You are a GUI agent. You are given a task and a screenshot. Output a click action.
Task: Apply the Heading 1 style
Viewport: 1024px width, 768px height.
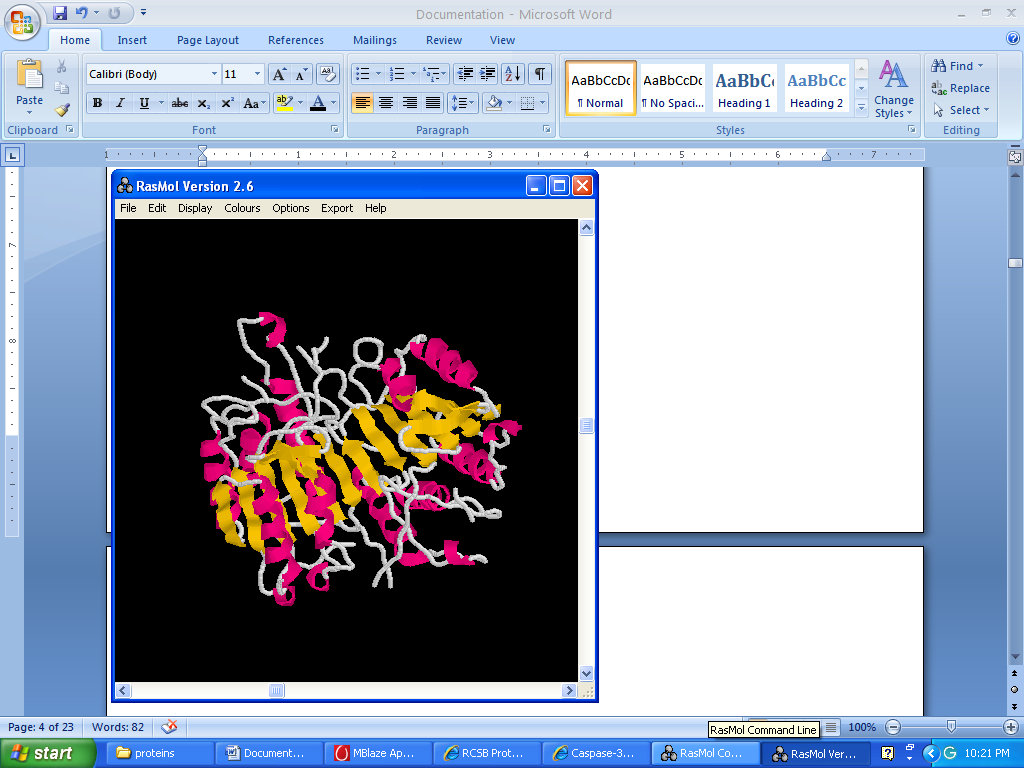coord(744,88)
